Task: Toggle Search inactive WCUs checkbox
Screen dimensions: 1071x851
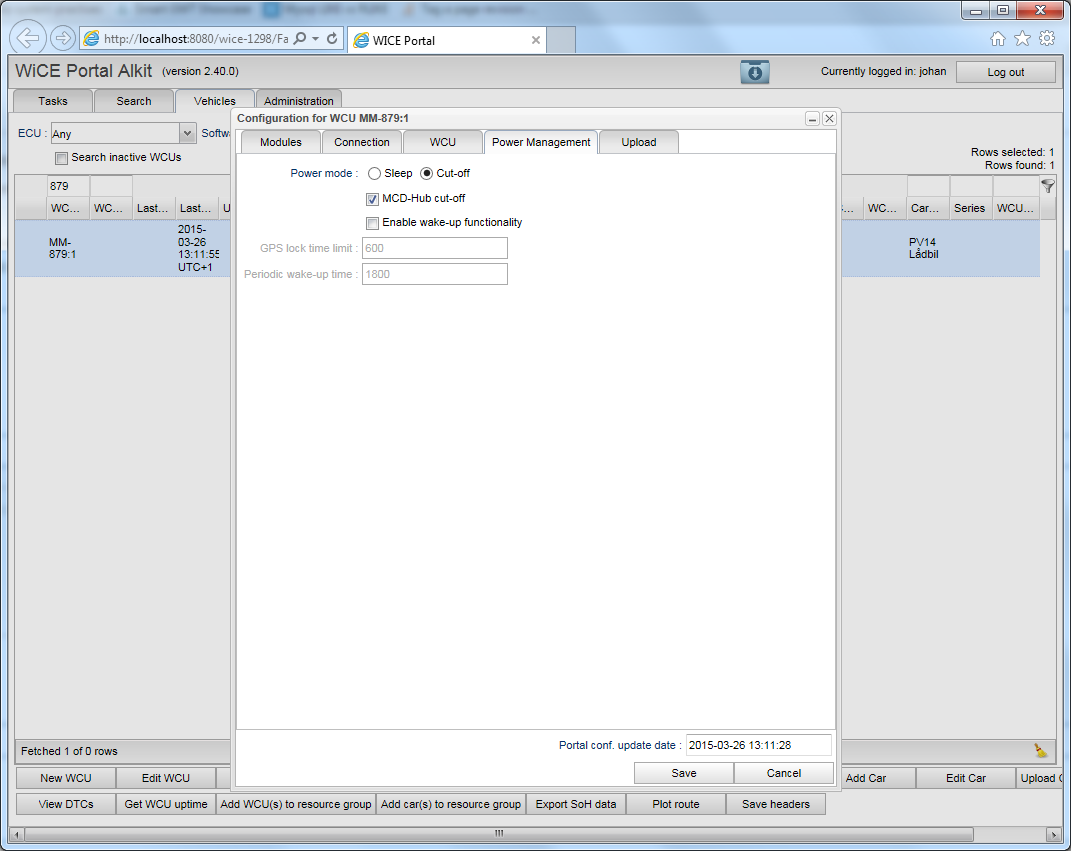Action: [x=62, y=158]
